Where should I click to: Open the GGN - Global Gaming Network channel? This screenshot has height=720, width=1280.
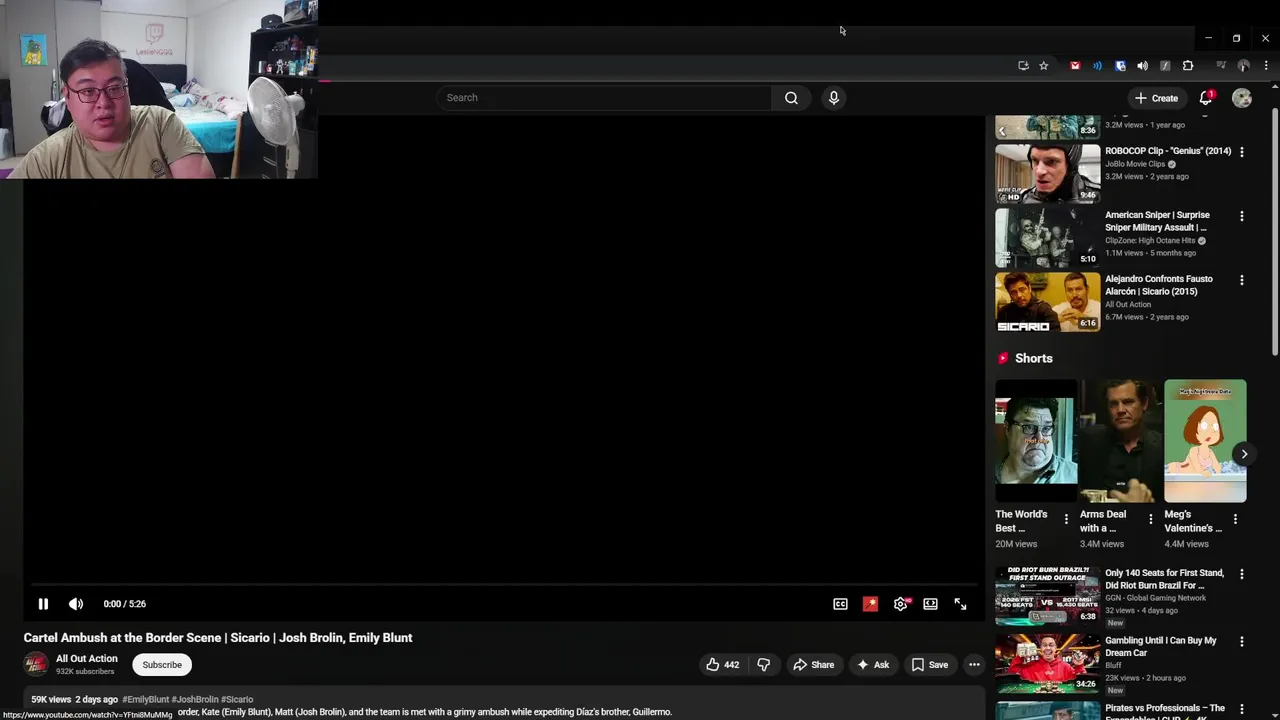(1155, 598)
